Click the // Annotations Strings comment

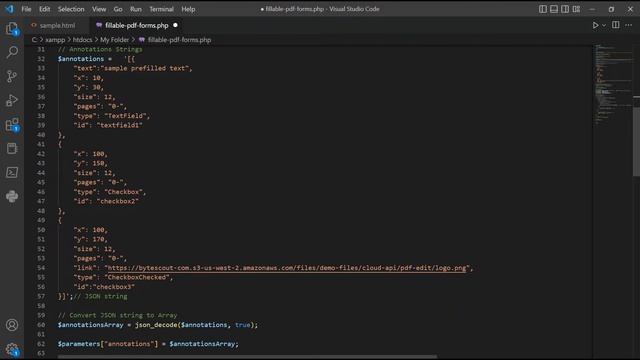pyautogui.click(x=100, y=49)
